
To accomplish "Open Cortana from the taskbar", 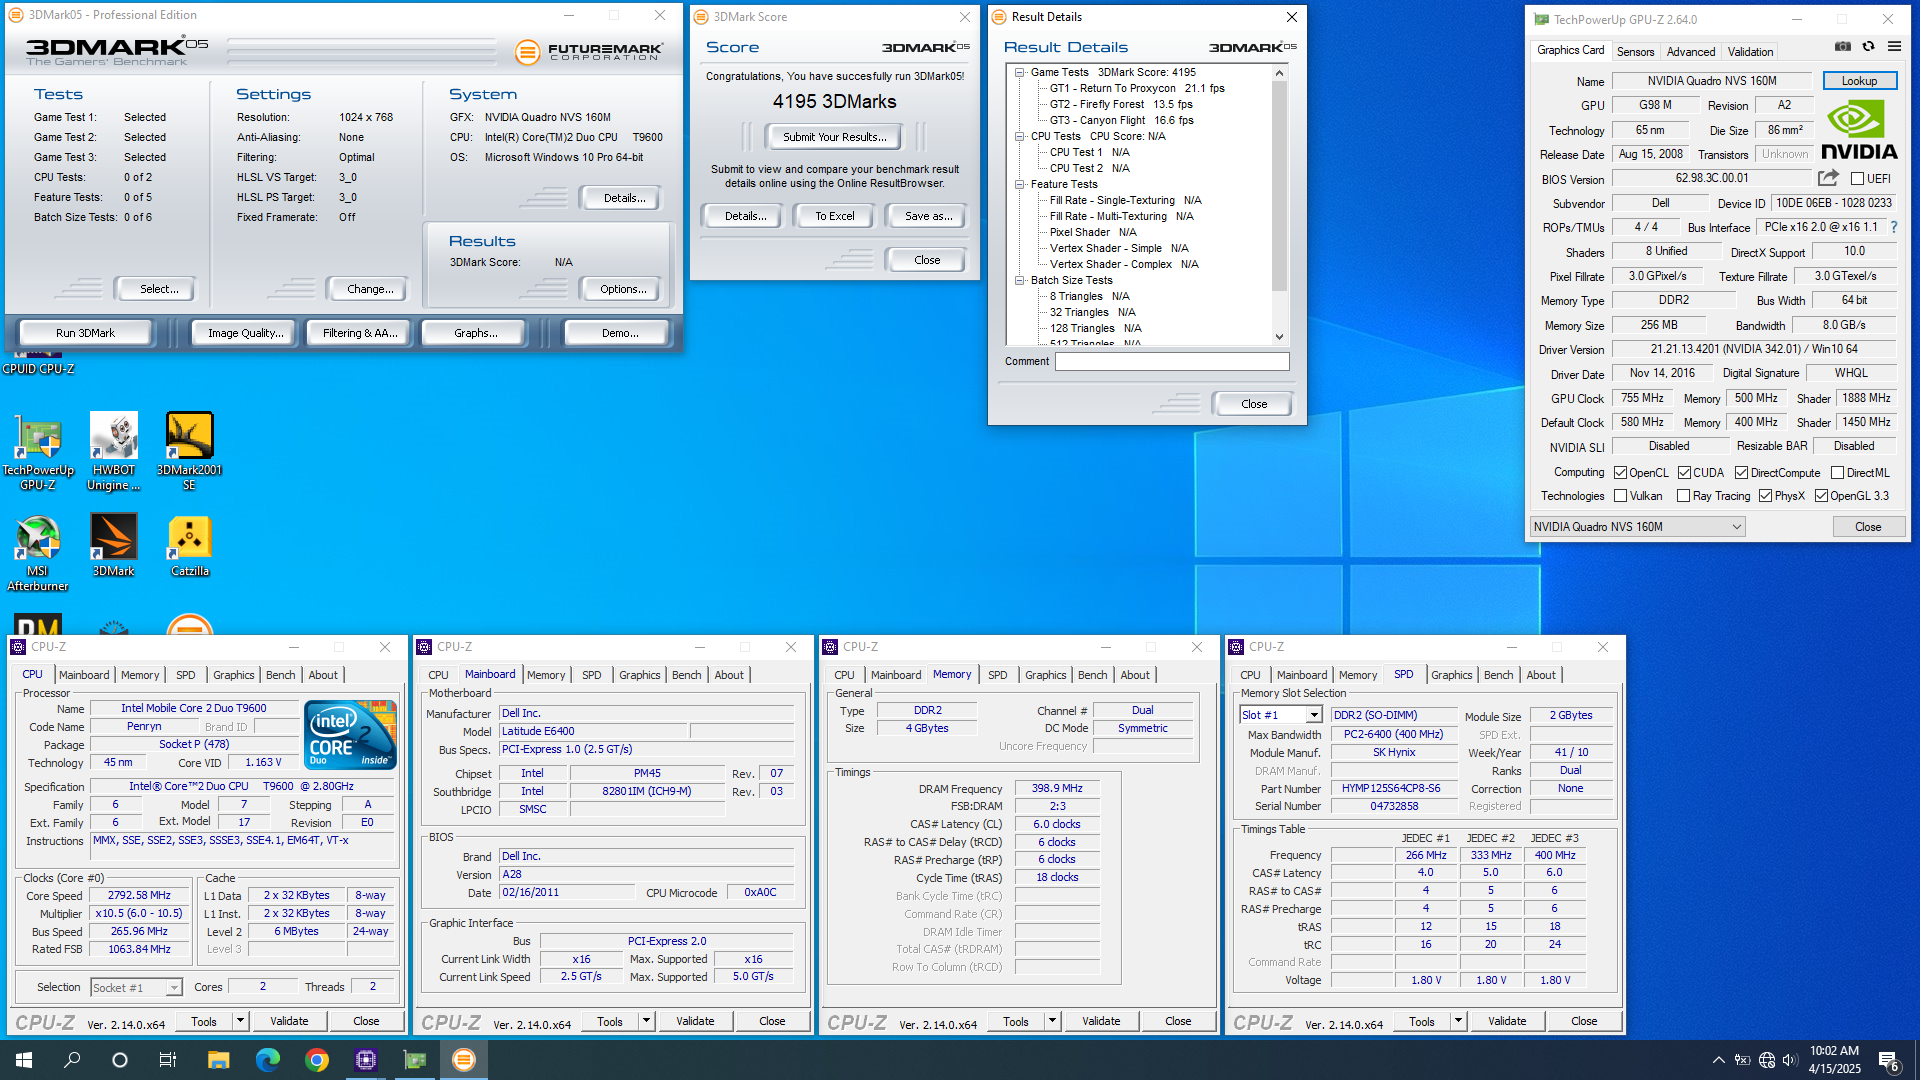I will tap(120, 1060).
